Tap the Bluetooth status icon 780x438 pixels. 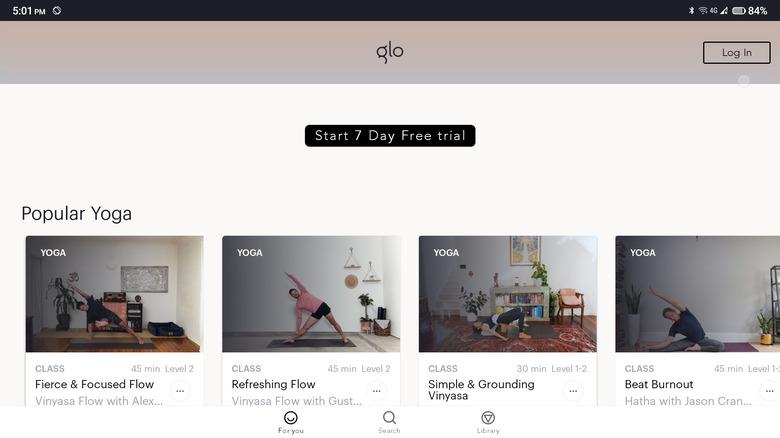pos(691,10)
